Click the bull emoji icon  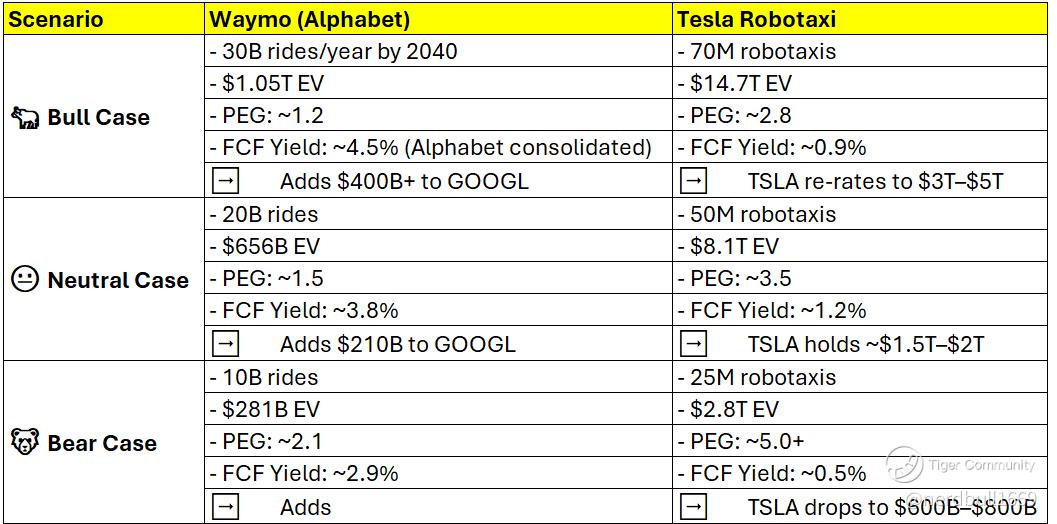pos(26,117)
